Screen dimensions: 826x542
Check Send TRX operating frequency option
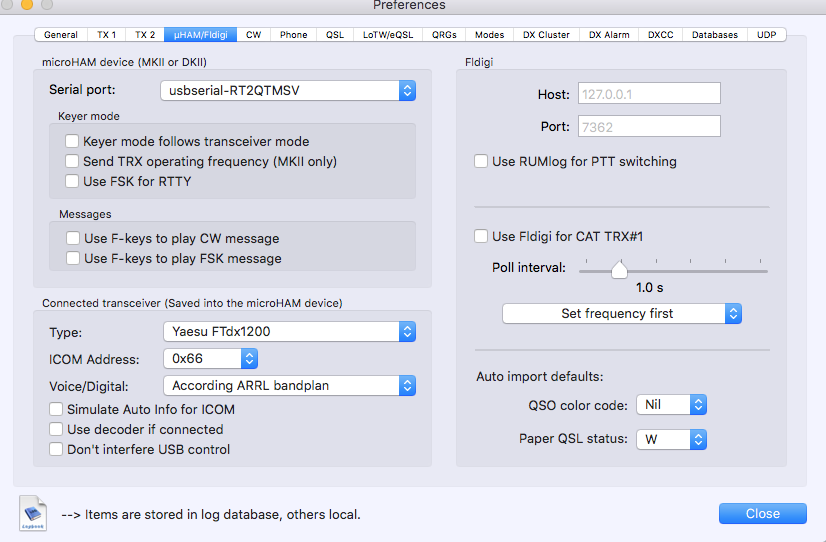pyautogui.click(x=72, y=161)
